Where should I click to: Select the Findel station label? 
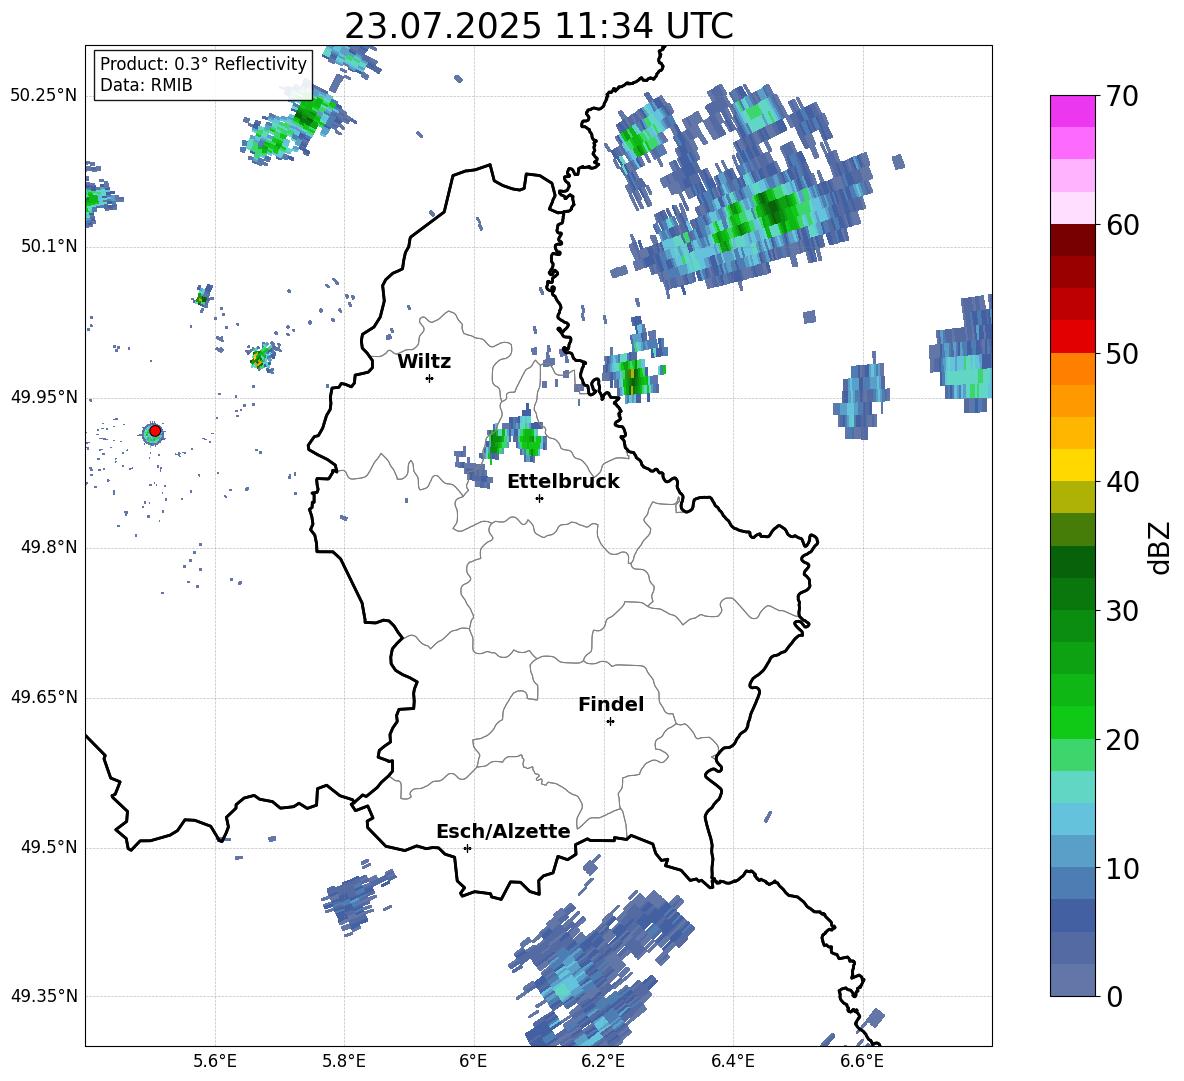coord(611,704)
